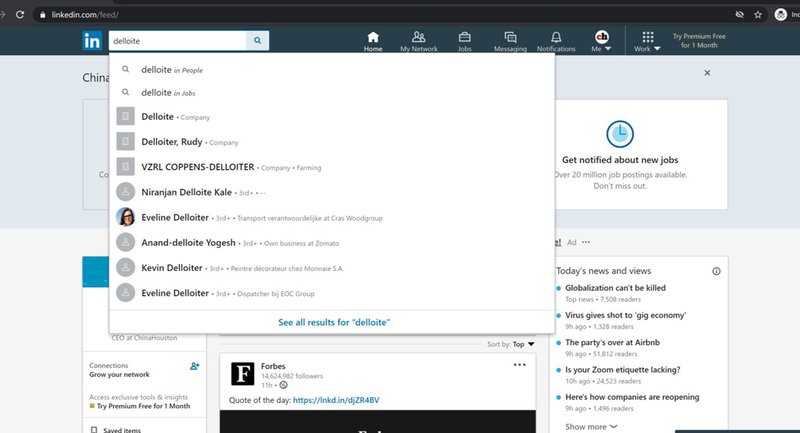800x433 pixels.
Task: Open VZRL COPPENS-DELLOITER company result
Action: point(332,167)
